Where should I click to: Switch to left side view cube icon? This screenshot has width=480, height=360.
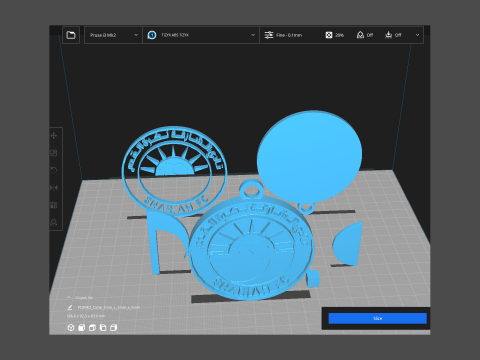pos(103,328)
